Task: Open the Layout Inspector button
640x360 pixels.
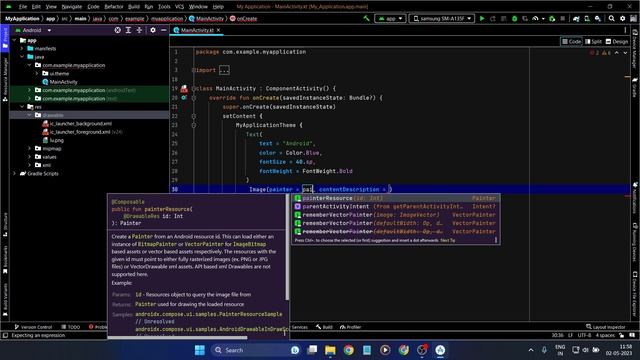Action: tap(605, 327)
